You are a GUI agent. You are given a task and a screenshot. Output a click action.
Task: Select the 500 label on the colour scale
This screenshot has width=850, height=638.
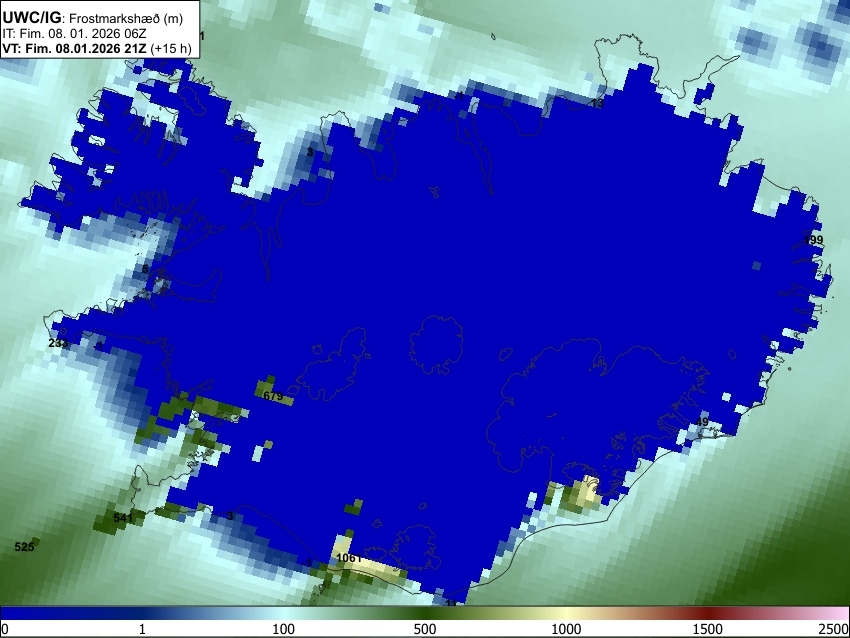[x=425, y=629]
